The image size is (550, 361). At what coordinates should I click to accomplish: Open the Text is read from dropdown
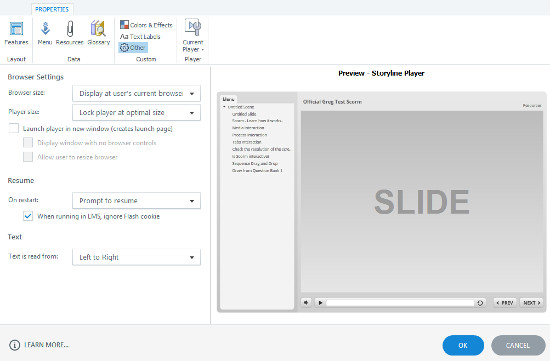coord(136,257)
